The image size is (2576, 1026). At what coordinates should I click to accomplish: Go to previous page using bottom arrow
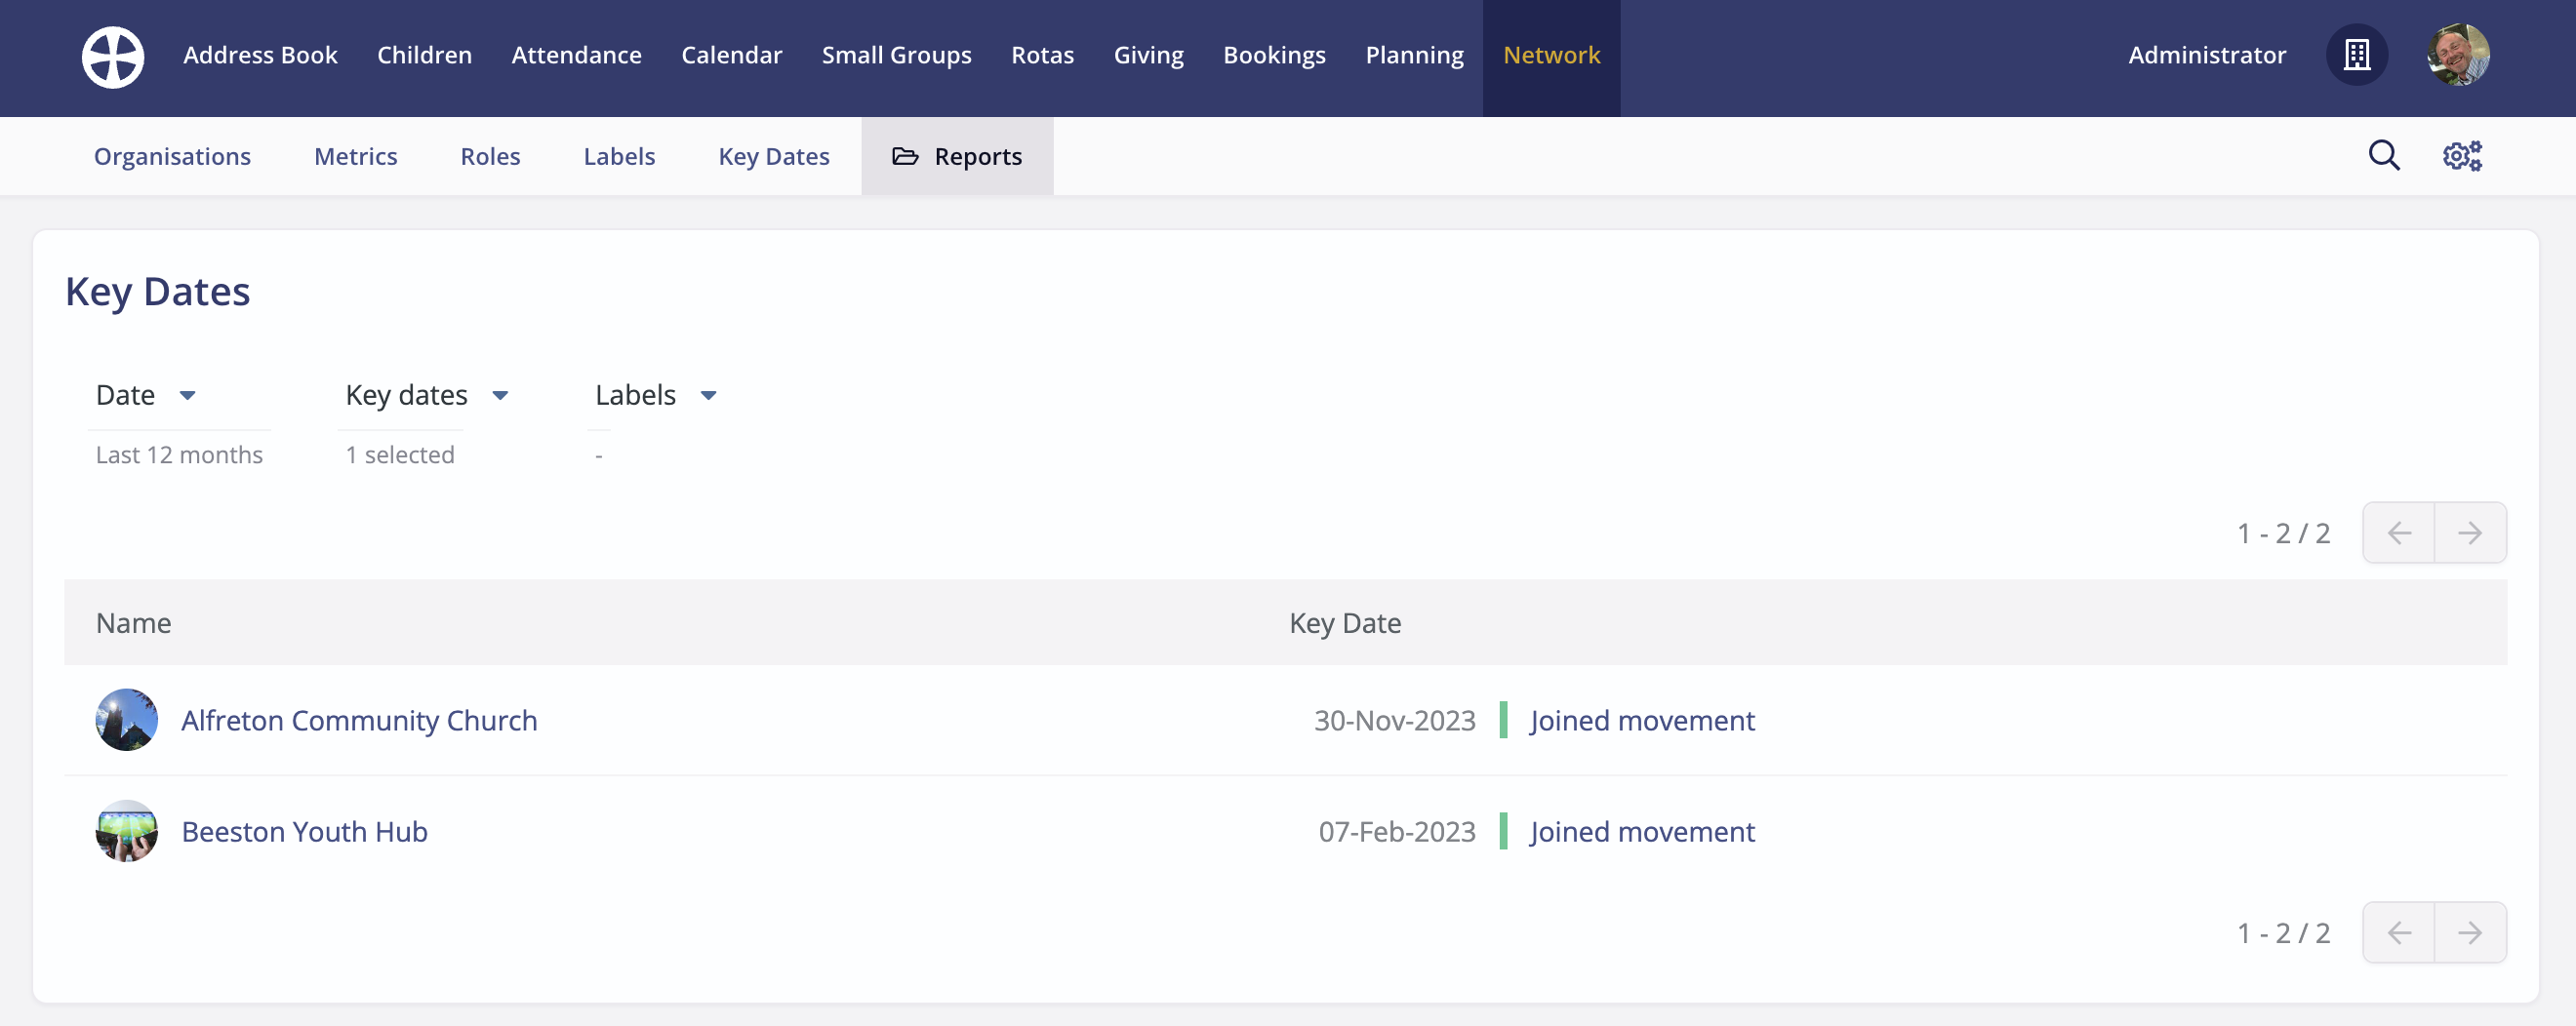pyautogui.click(x=2399, y=933)
